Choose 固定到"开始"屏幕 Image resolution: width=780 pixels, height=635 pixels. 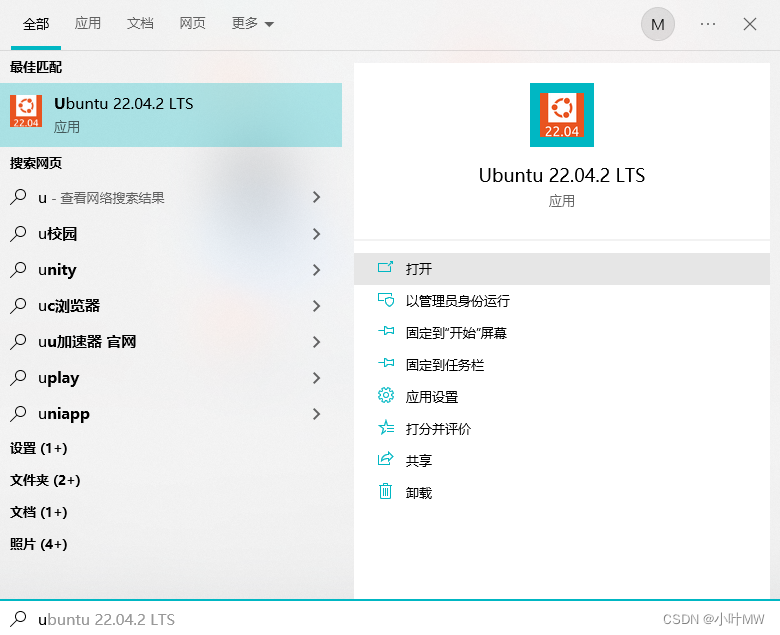(x=562, y=333)
